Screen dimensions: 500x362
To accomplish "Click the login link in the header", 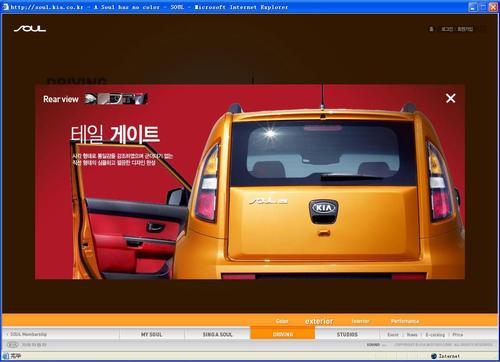I will coord(447,29).
